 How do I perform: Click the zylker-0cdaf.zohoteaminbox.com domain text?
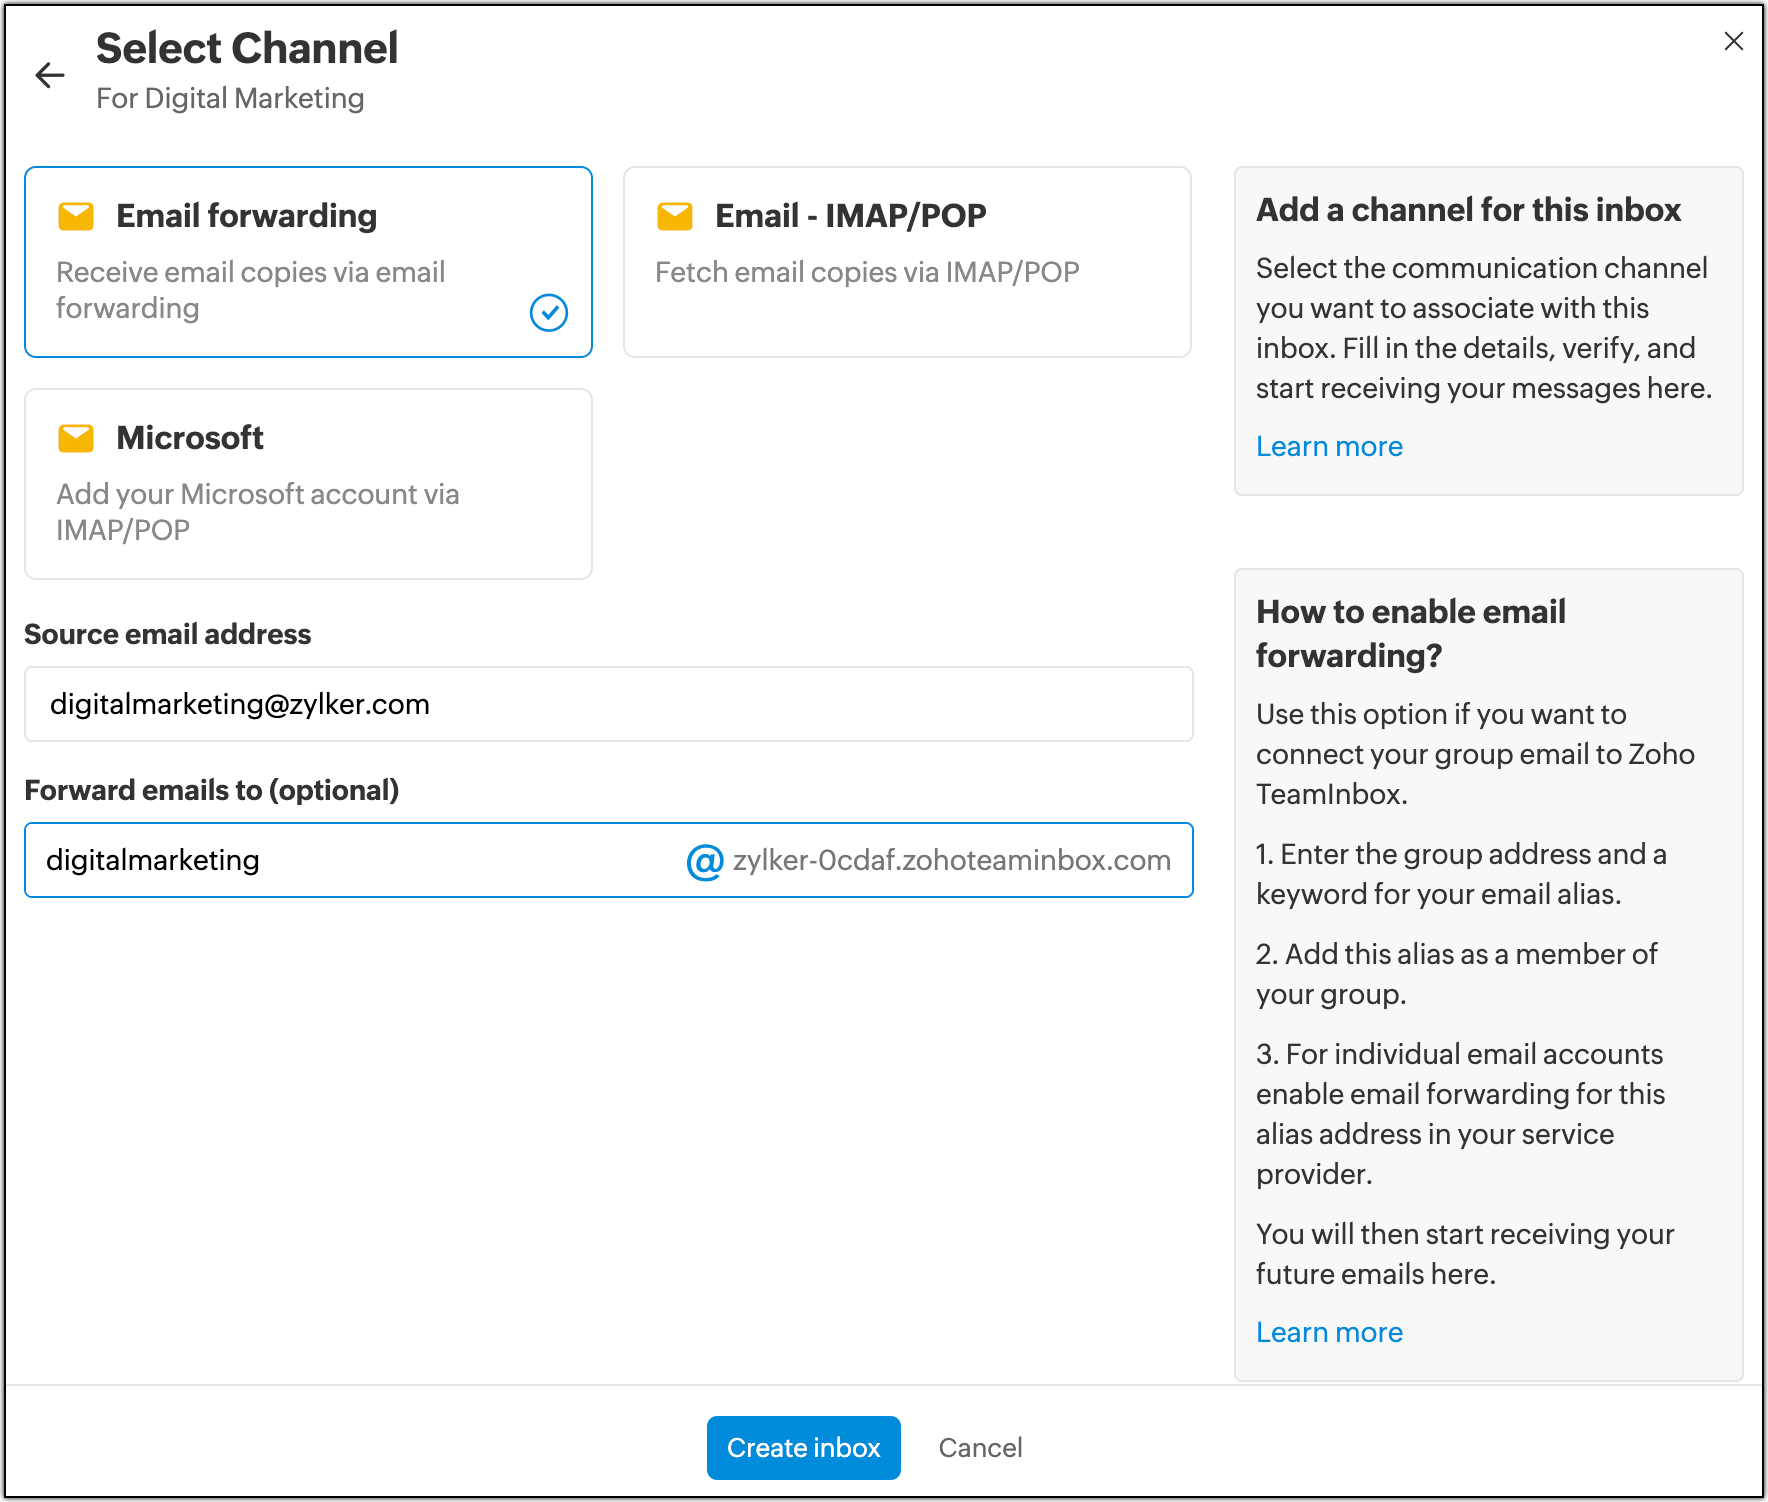coord(951,861)
